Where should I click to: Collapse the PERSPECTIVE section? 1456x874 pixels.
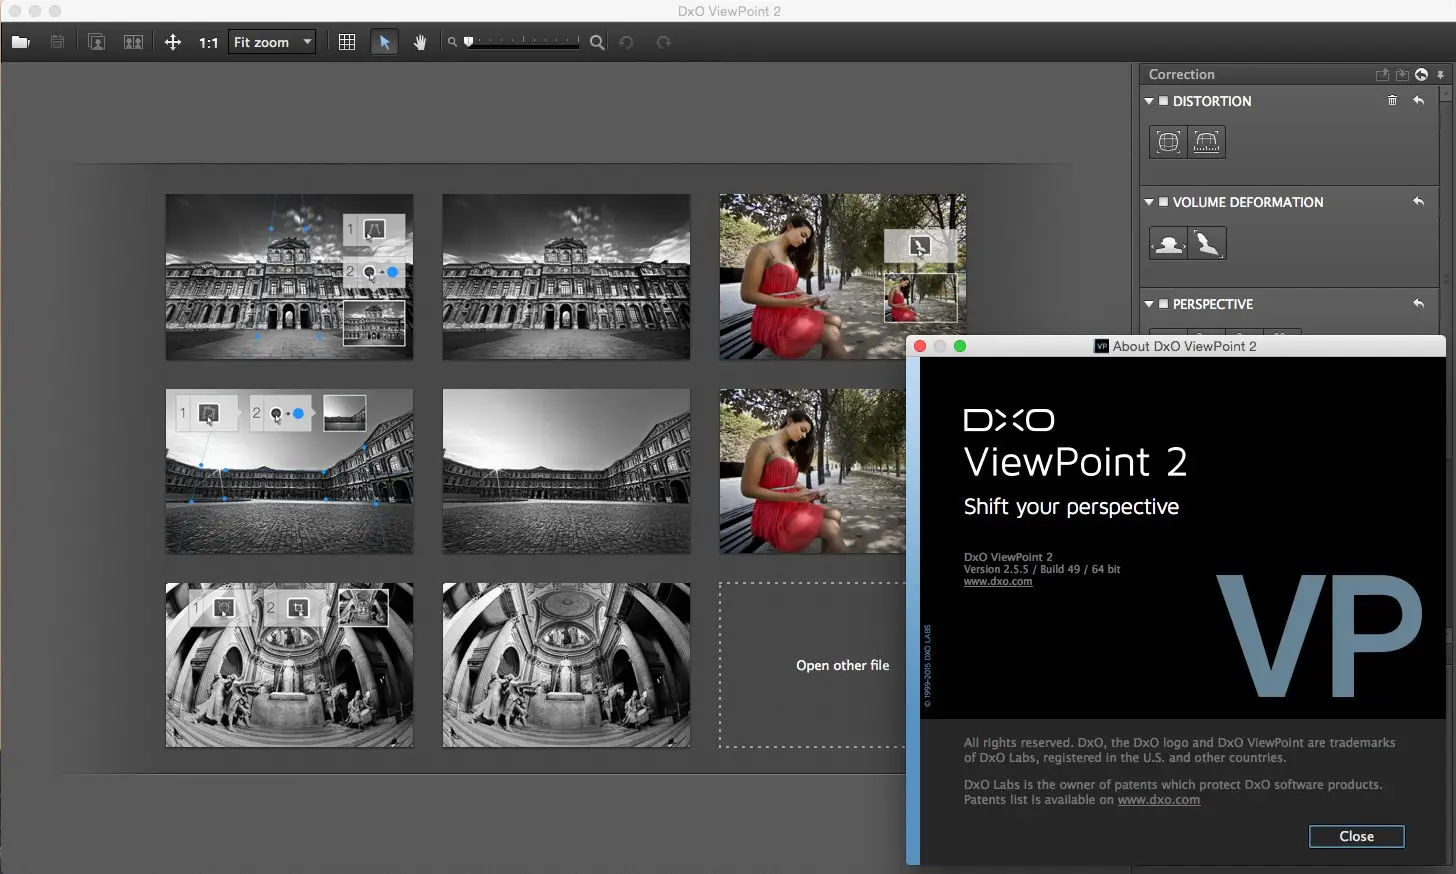[1149, 304]
